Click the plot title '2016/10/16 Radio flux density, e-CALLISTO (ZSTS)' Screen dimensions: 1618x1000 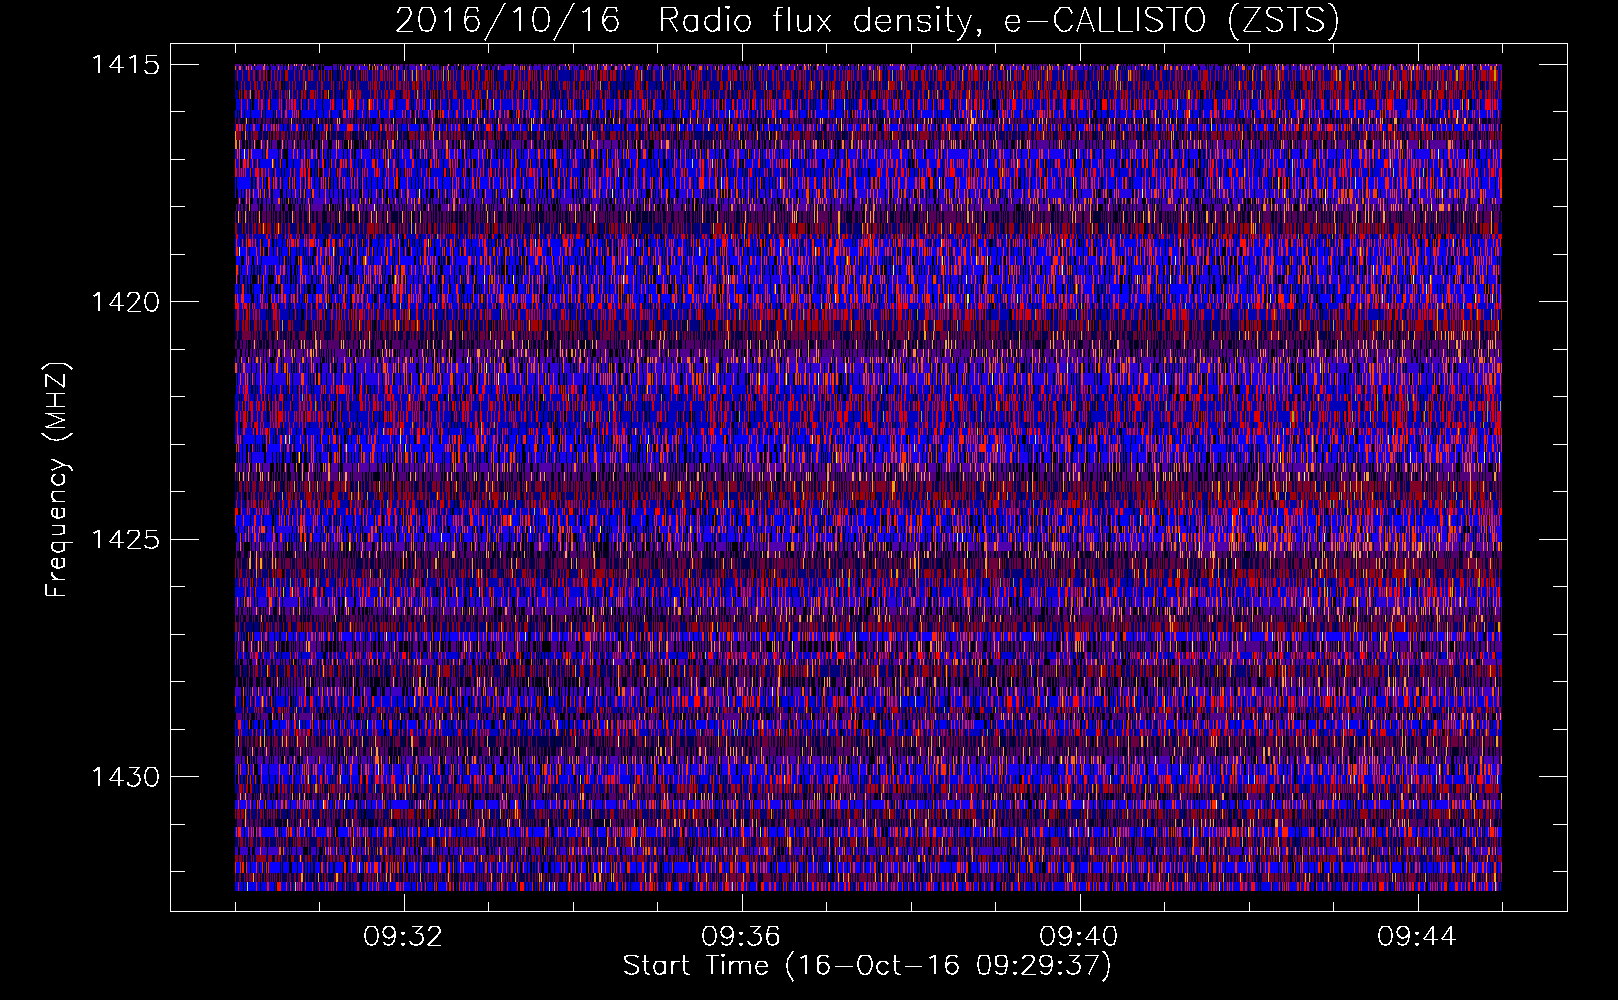tap(867, 21)
